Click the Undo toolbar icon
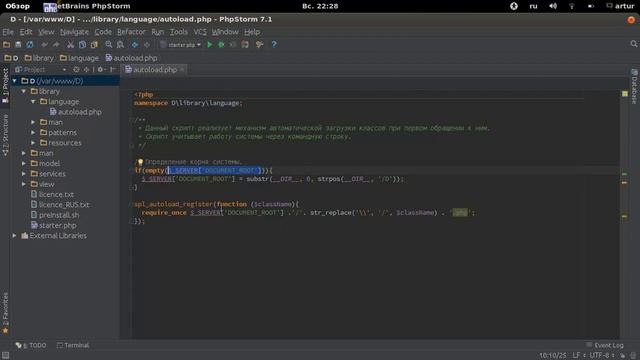Image resolution: width=640 pixels, height=360 pixels. pos(44,45)
